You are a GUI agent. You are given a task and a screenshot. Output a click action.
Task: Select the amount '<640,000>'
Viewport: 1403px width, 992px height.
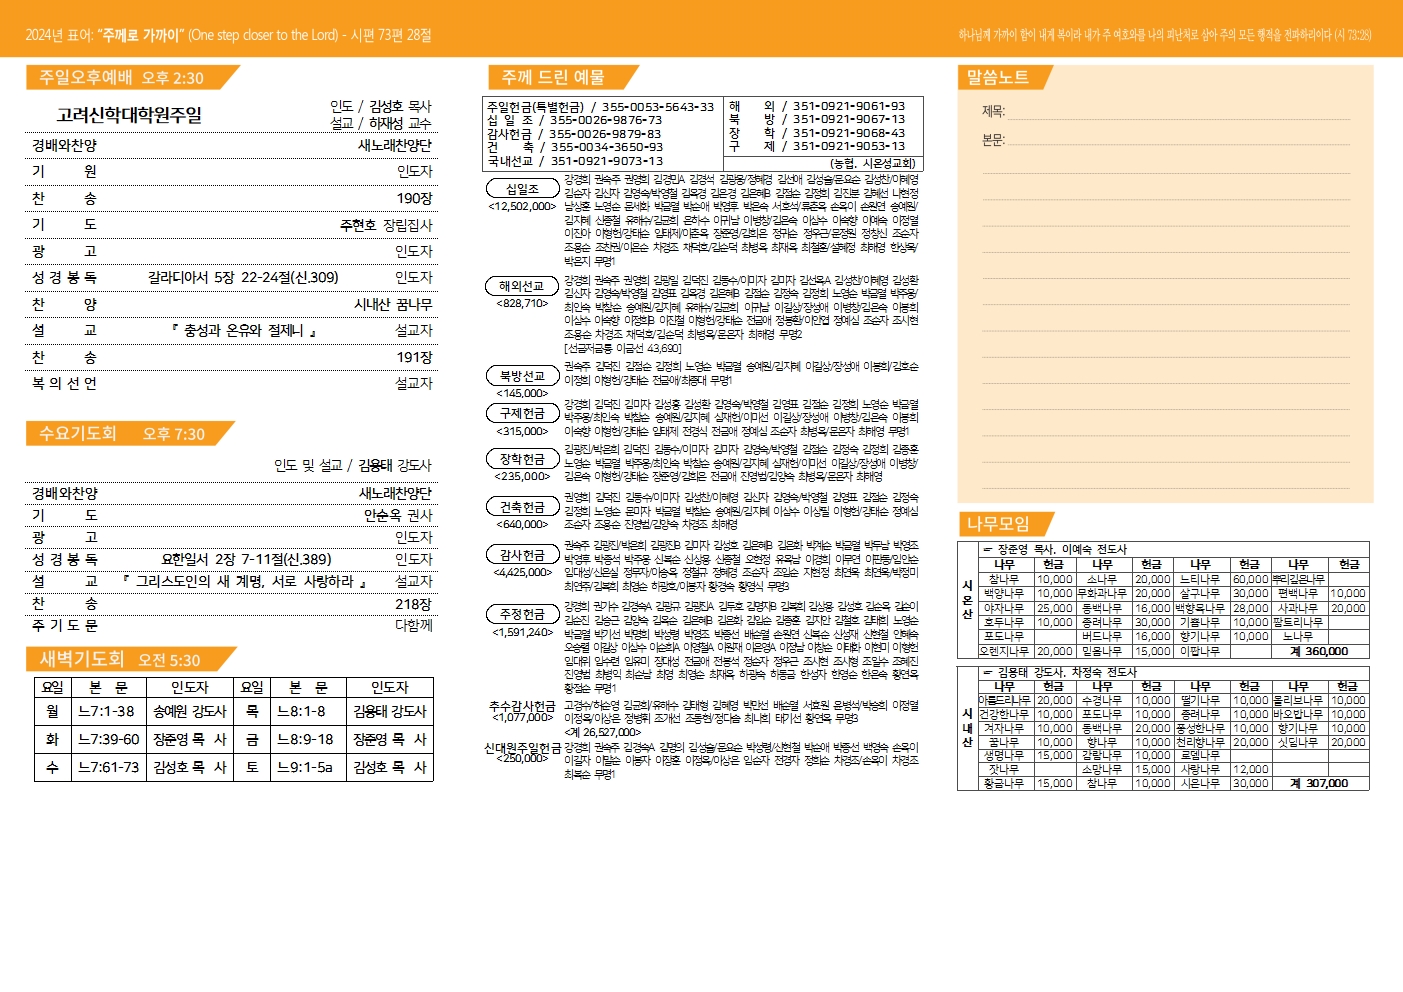point(522,524)
